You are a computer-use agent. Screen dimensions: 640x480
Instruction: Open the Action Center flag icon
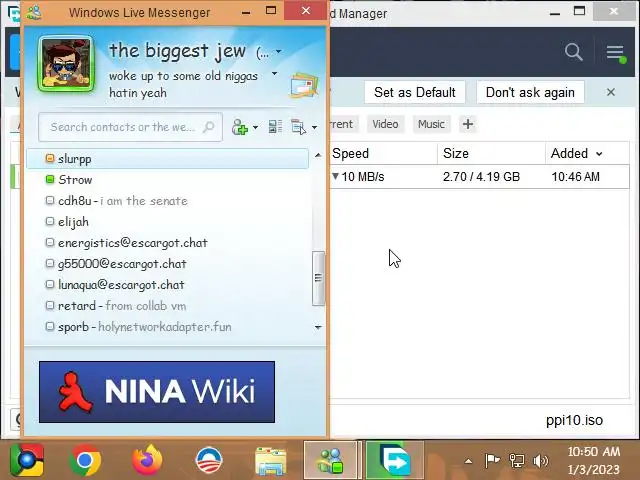tap(492, 460)
